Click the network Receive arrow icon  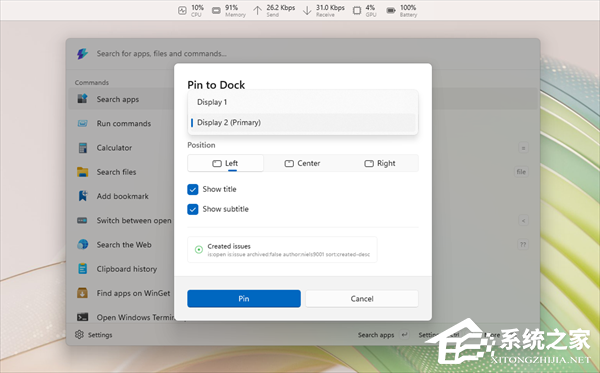coord(307,10)
